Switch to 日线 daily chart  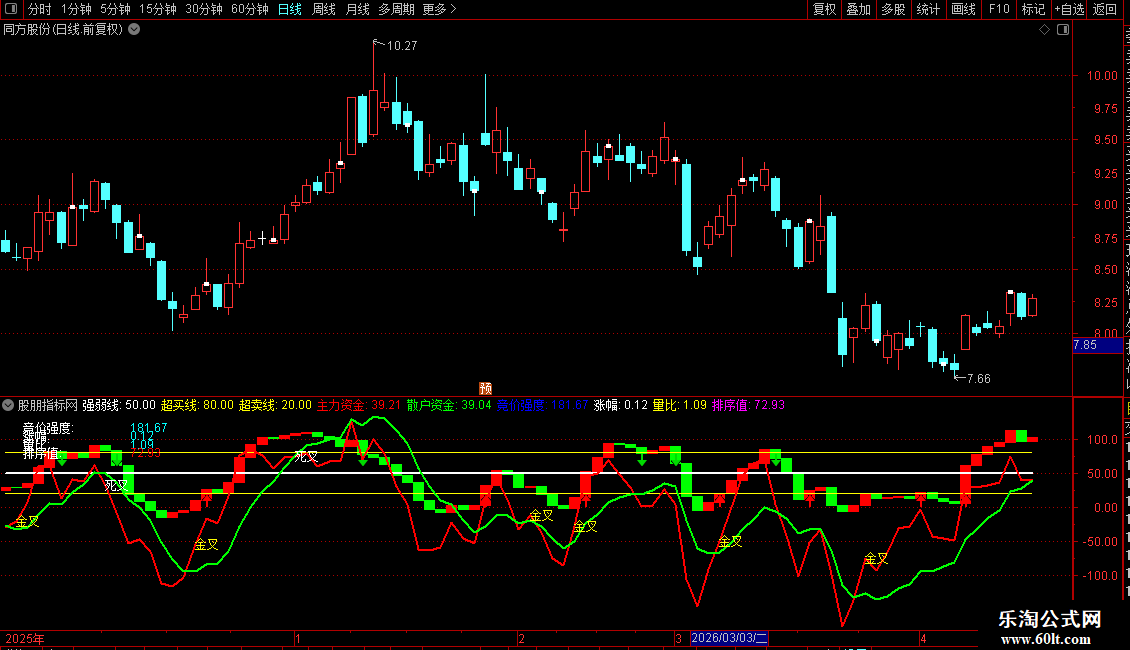(290, 9)
